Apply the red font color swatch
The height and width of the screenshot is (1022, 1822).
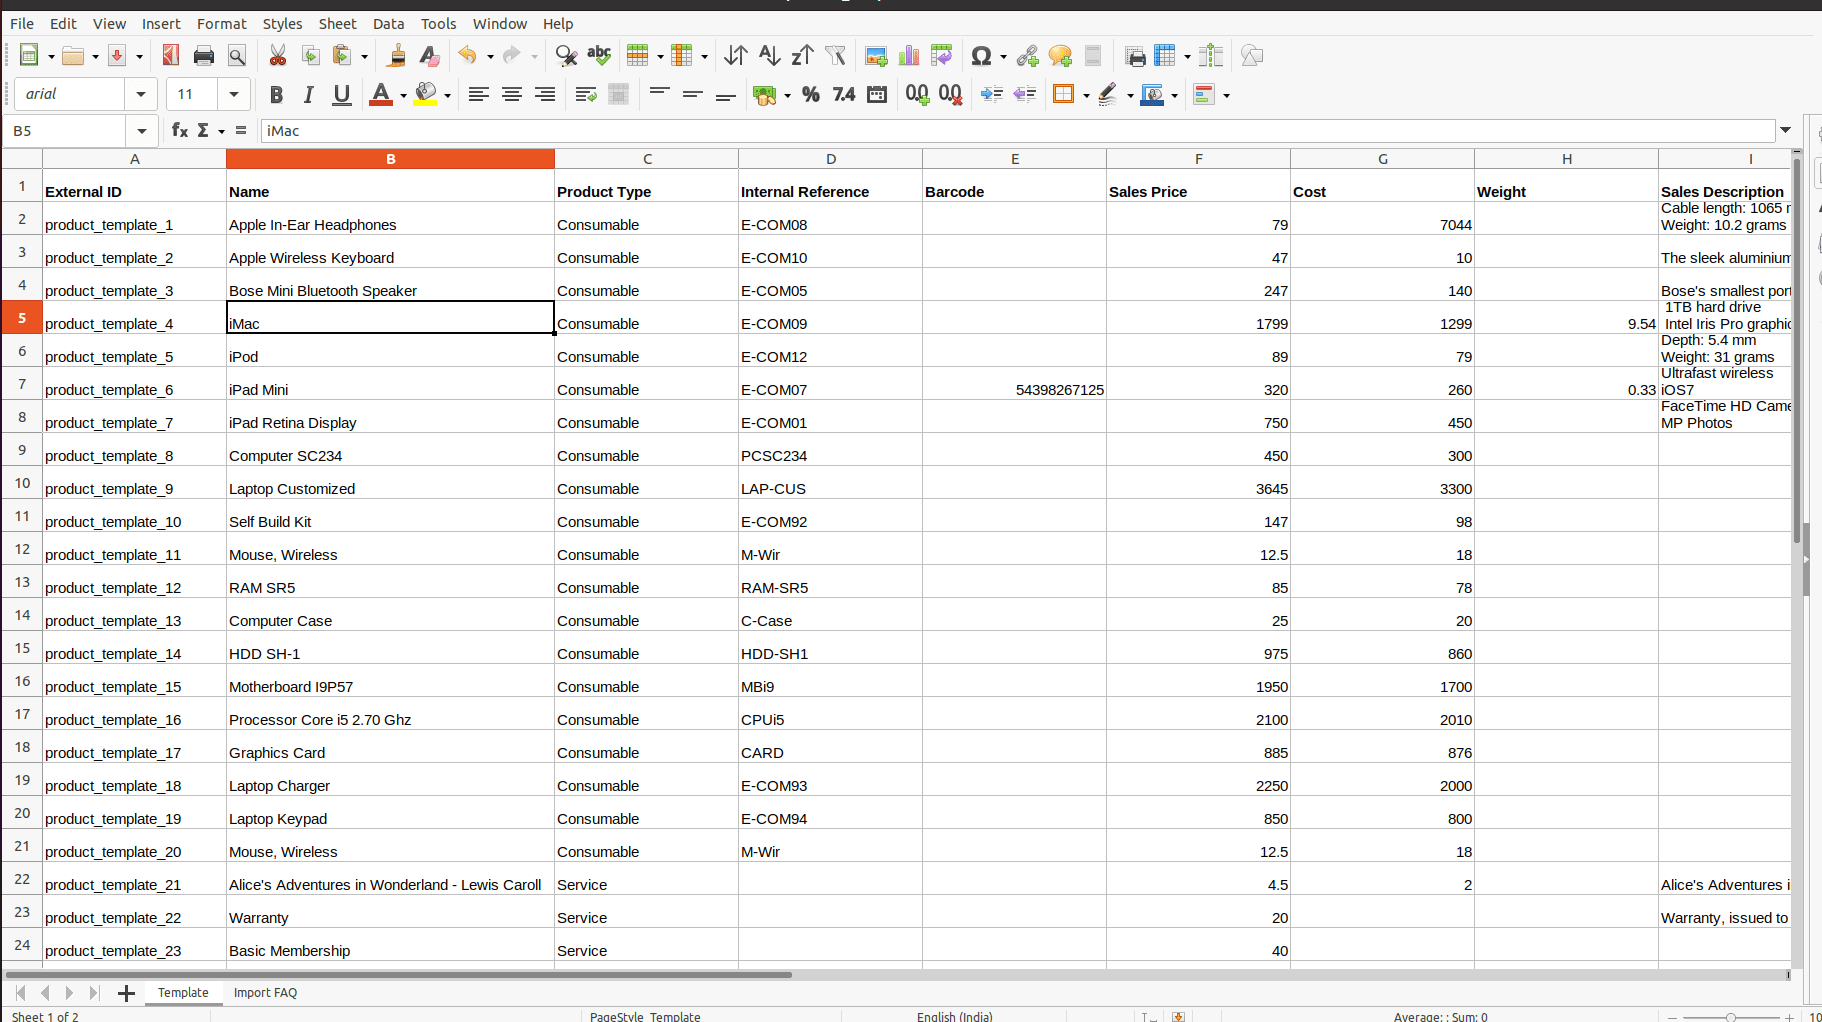(x=381, y=95)
